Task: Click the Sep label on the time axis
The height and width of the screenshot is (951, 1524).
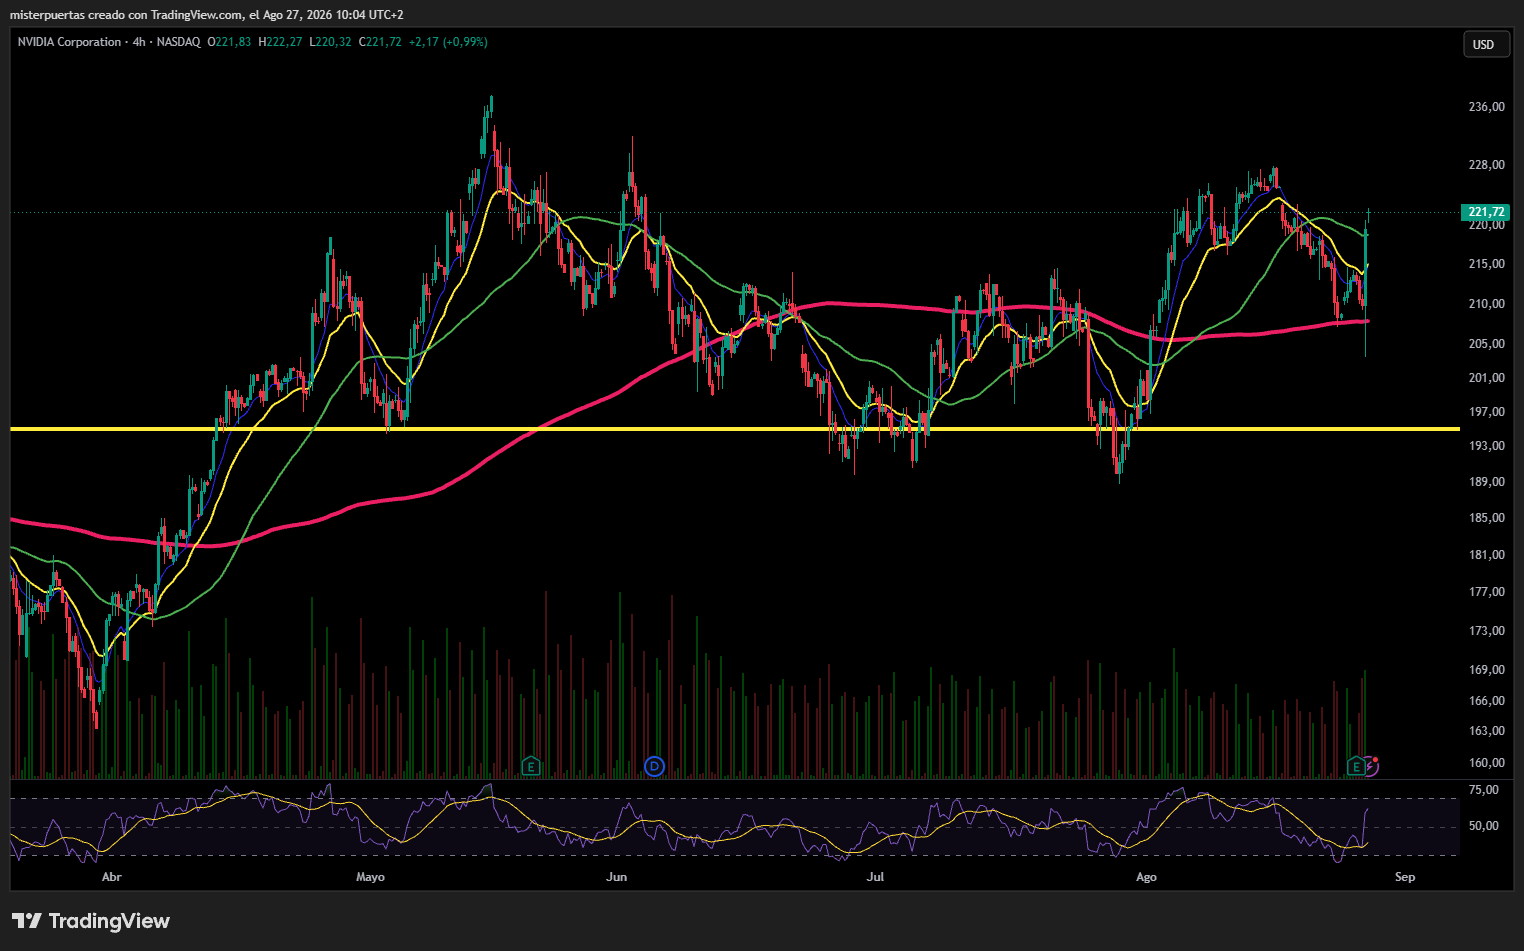Action: pyautogui.click(x=1405, y=877)
